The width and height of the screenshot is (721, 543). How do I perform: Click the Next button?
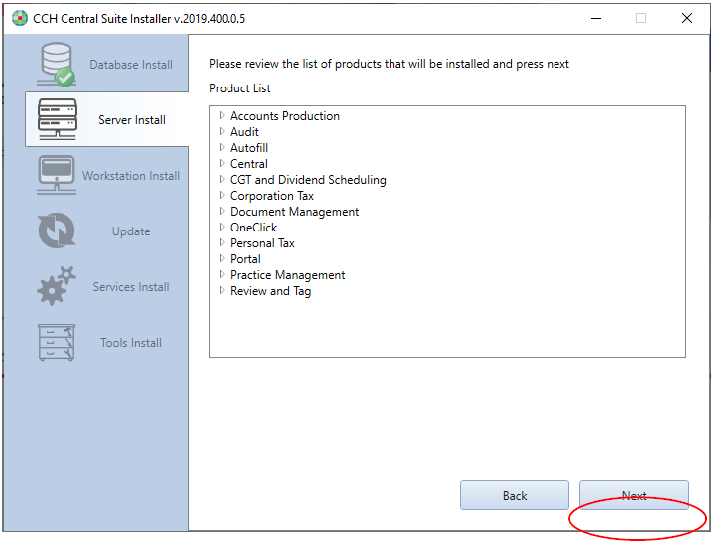[634, 495]
